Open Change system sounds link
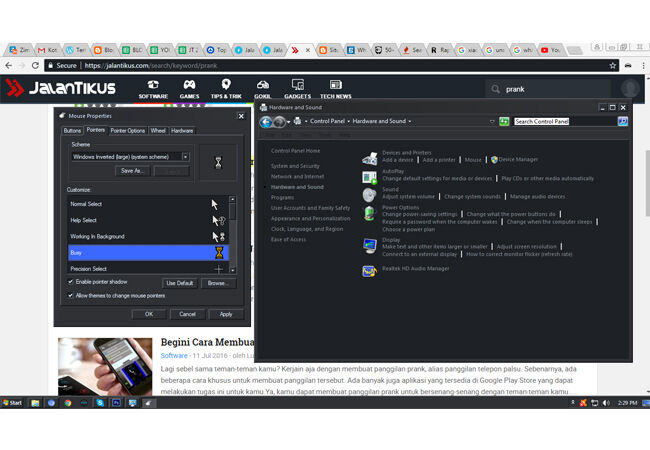 472,196
